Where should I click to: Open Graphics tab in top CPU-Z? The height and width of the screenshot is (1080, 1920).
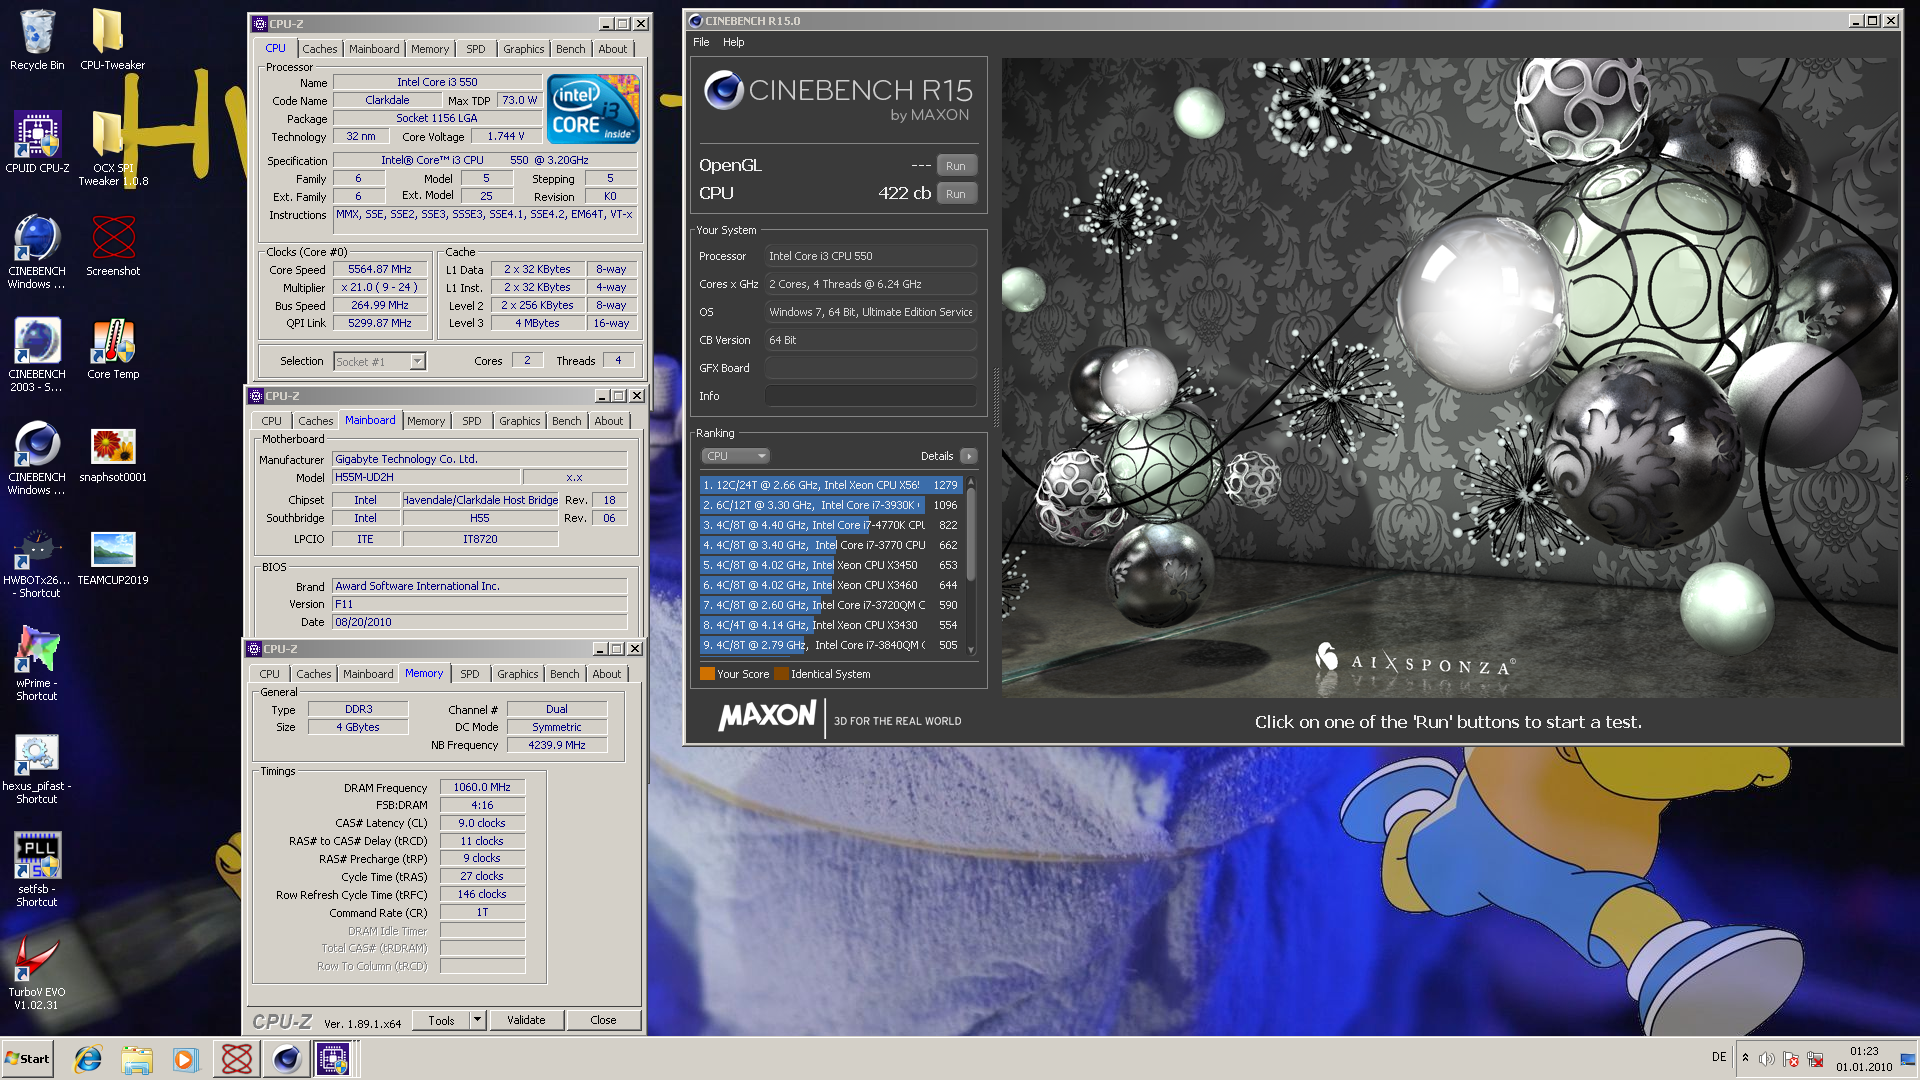(x=524, y=49)
